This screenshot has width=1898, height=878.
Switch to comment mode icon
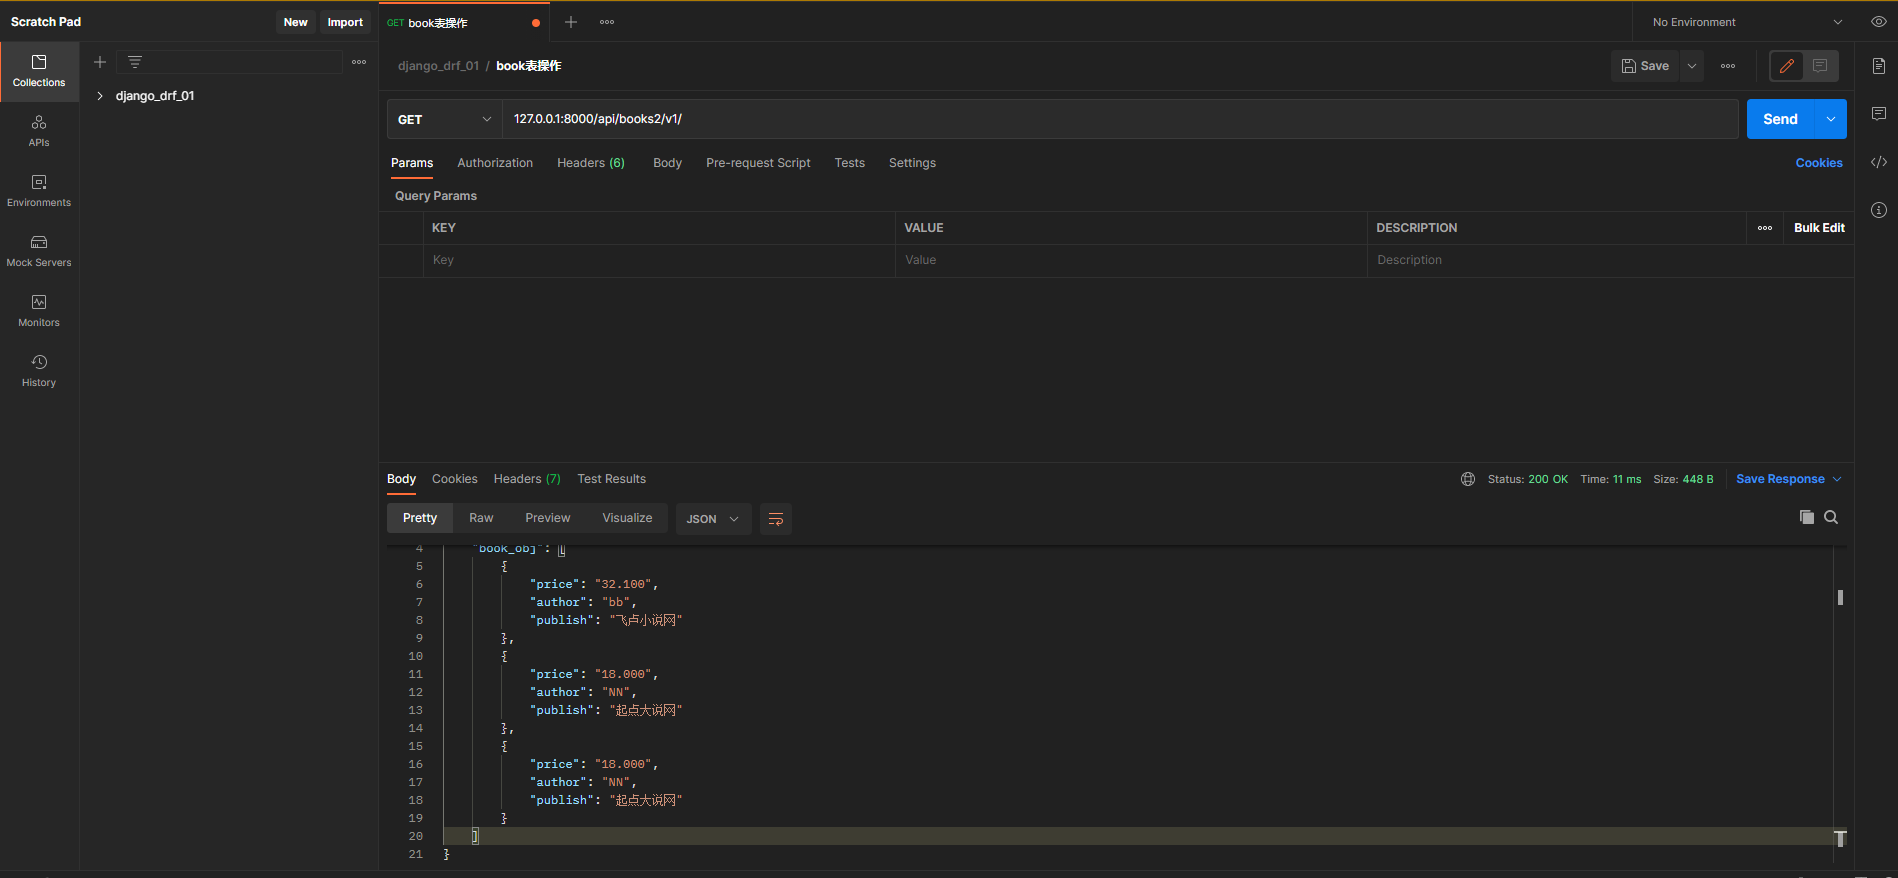(1820, 66)
